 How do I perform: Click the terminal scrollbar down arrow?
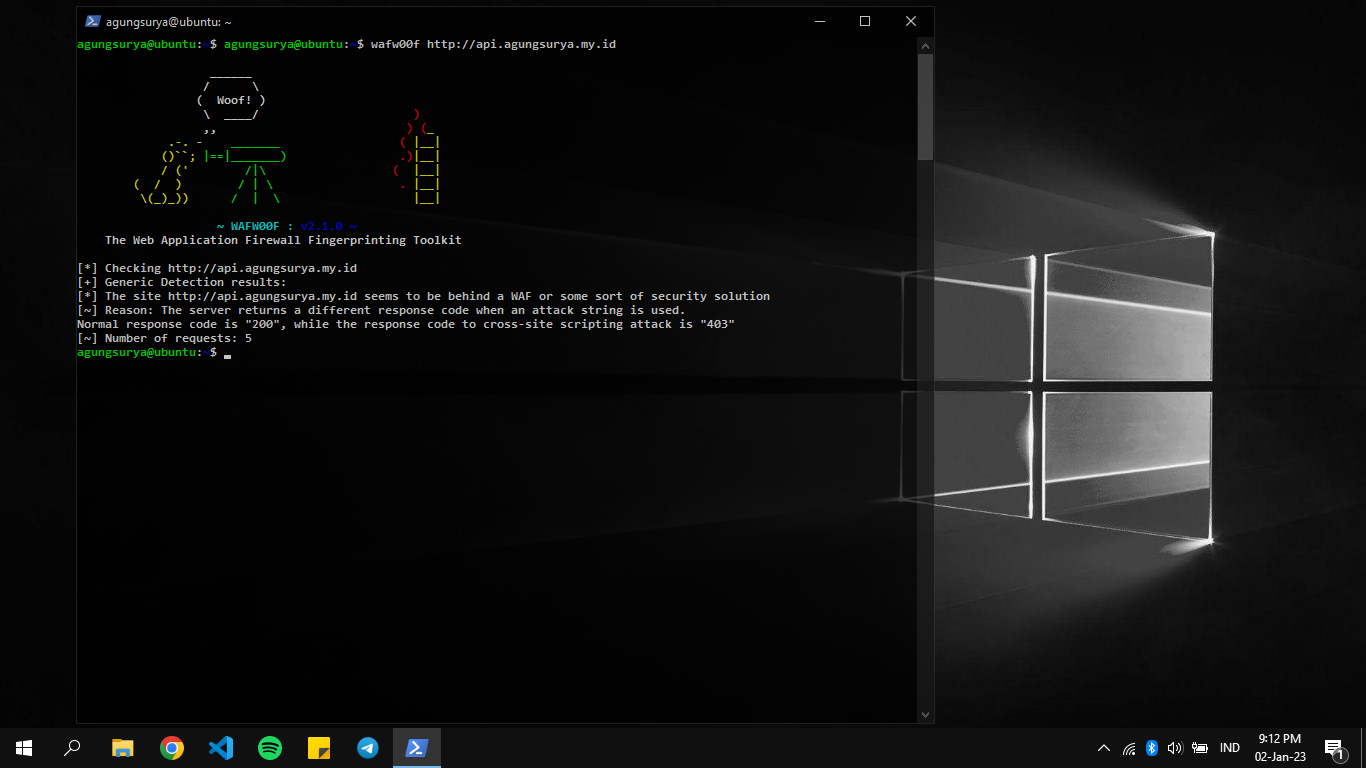coord(925,714)
